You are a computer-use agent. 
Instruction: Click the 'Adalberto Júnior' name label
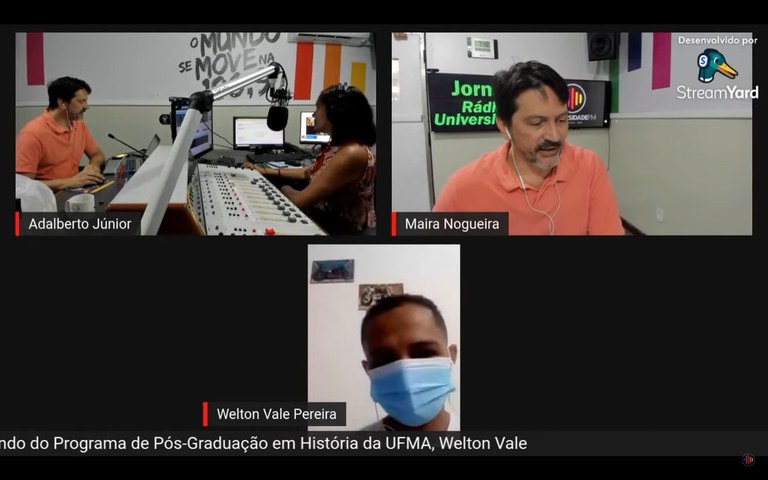tap(78, 224)
